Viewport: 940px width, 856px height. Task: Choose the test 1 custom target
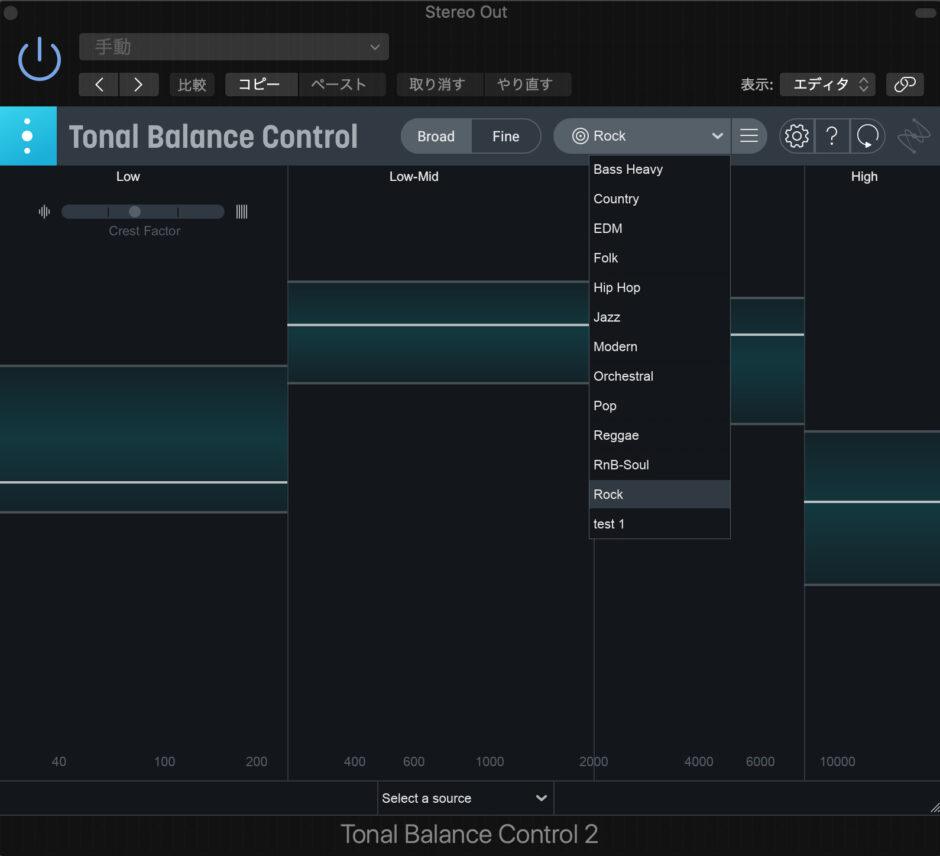coord(608,523)
